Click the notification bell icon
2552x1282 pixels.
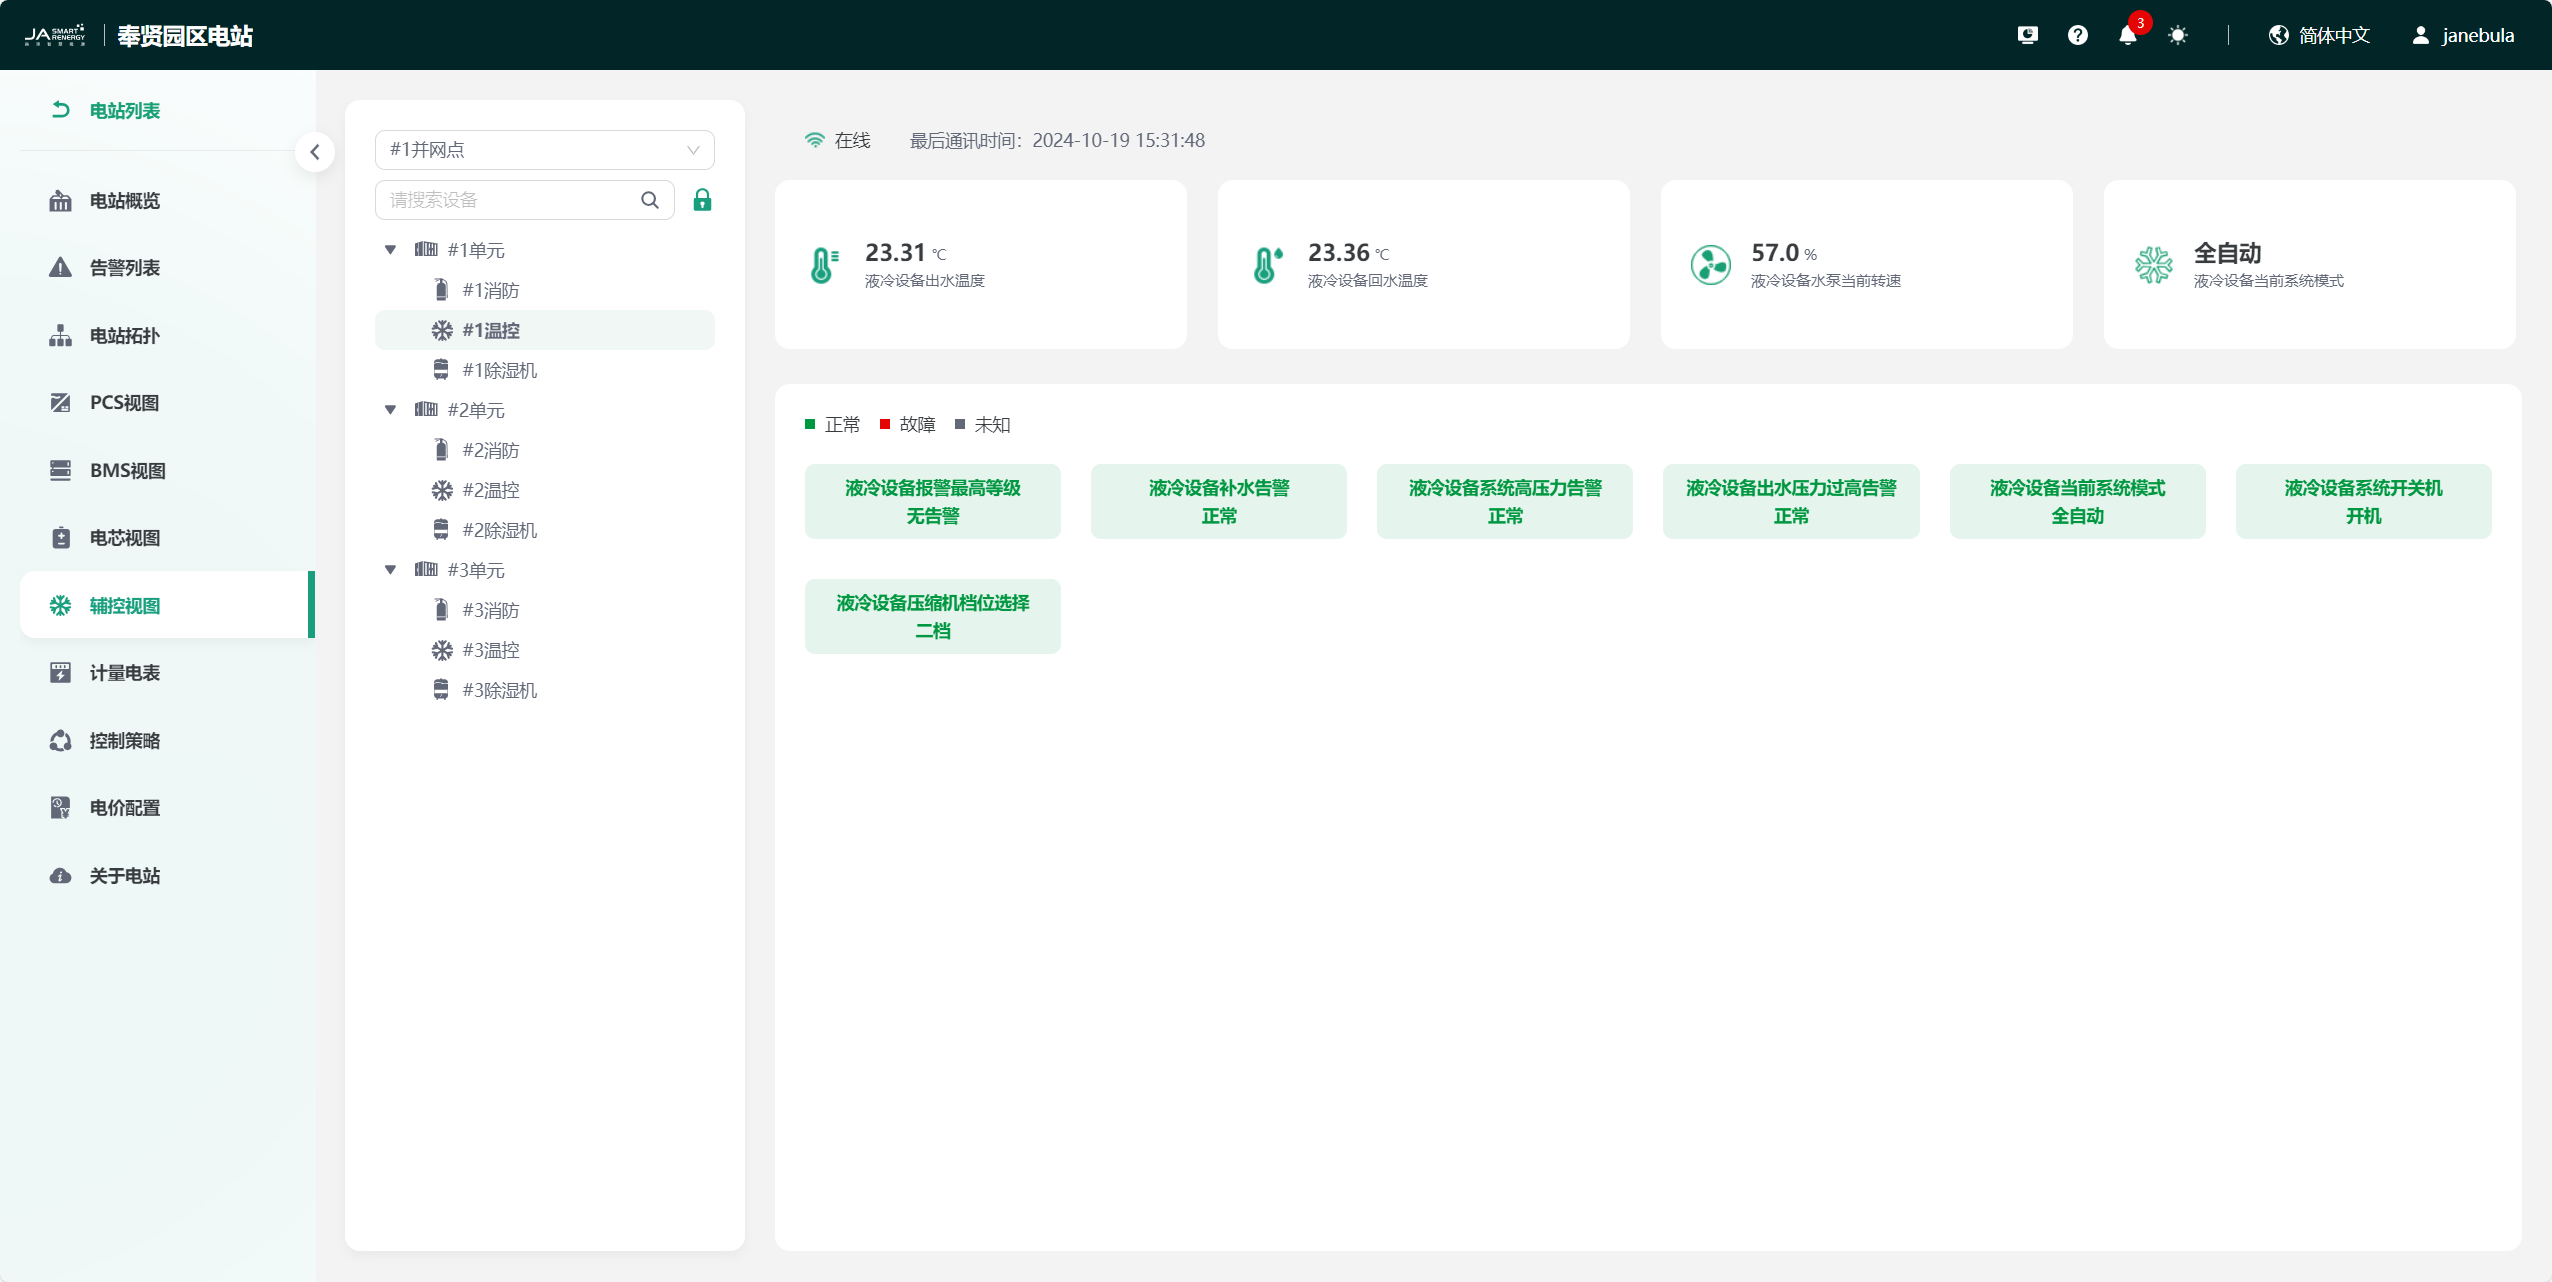(2127, 36)
